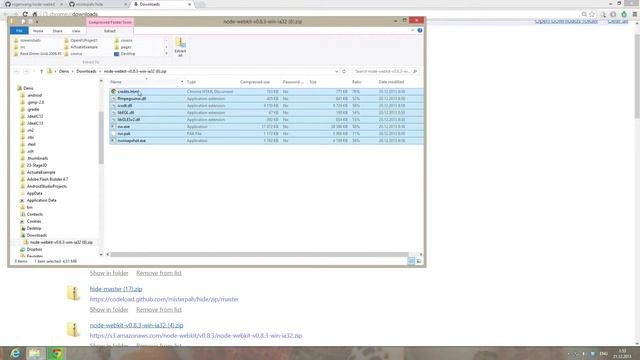Screen dimensions: 640x360
Task: Refresh the Explorer folder view
Action: tap(344, 71)
